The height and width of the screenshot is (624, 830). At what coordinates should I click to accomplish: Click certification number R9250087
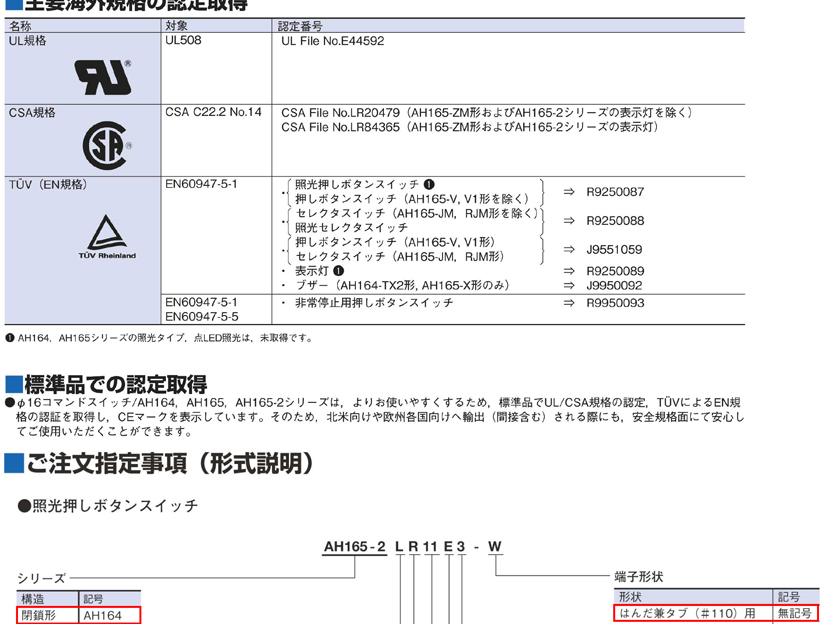click(615, 192)
